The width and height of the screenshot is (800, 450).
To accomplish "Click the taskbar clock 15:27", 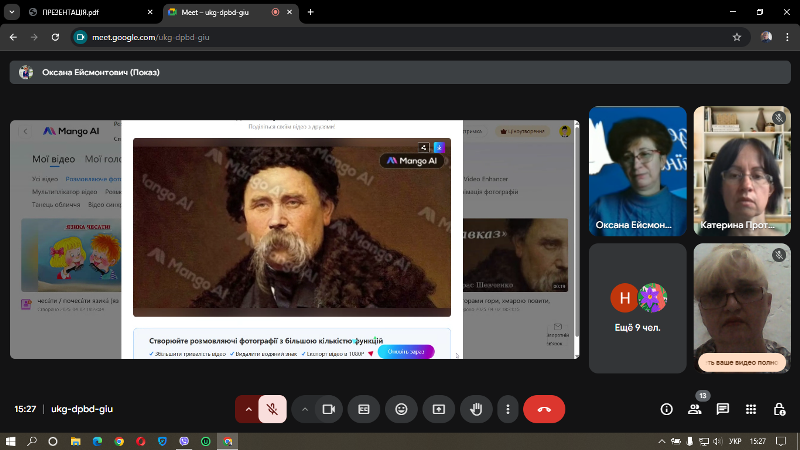I will pyautogui.click(x=758, y=441).
